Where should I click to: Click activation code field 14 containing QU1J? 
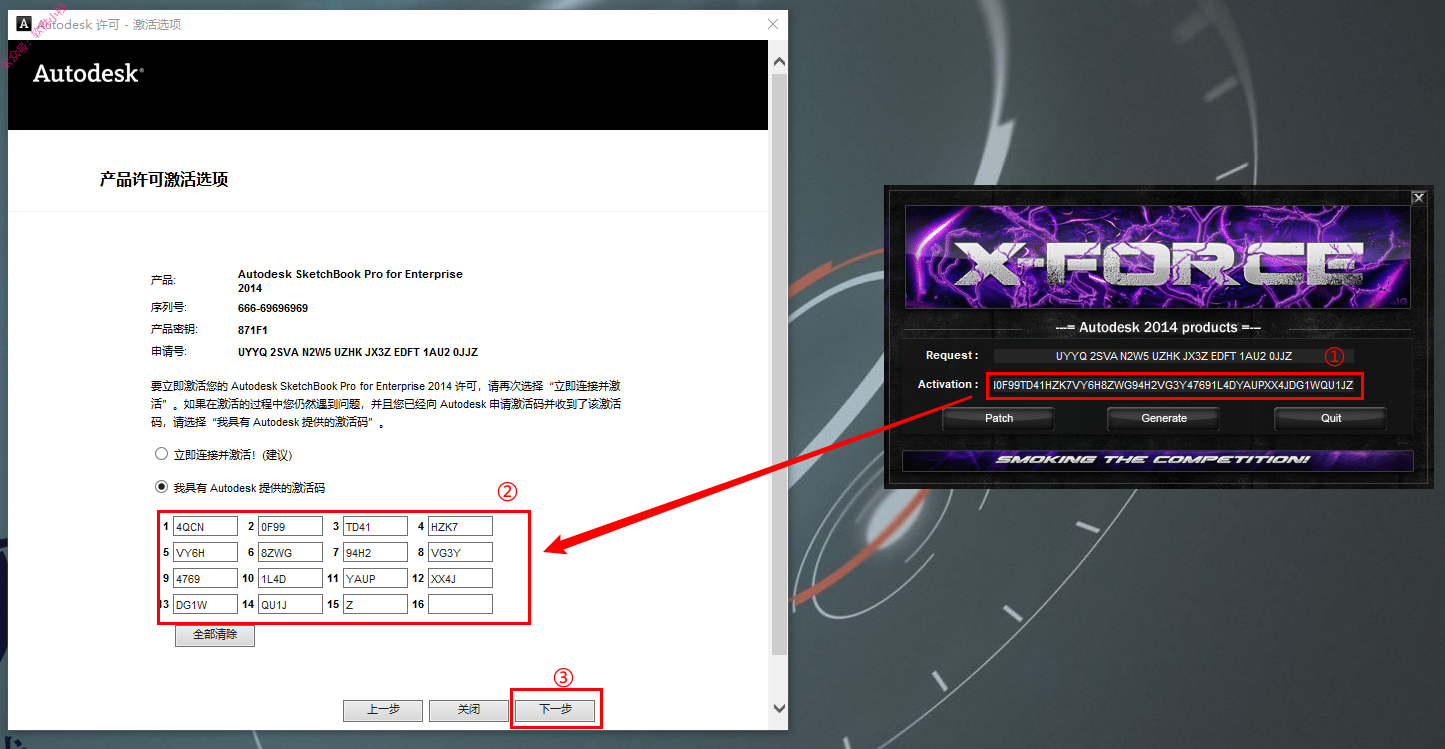(x=290, y=604)
